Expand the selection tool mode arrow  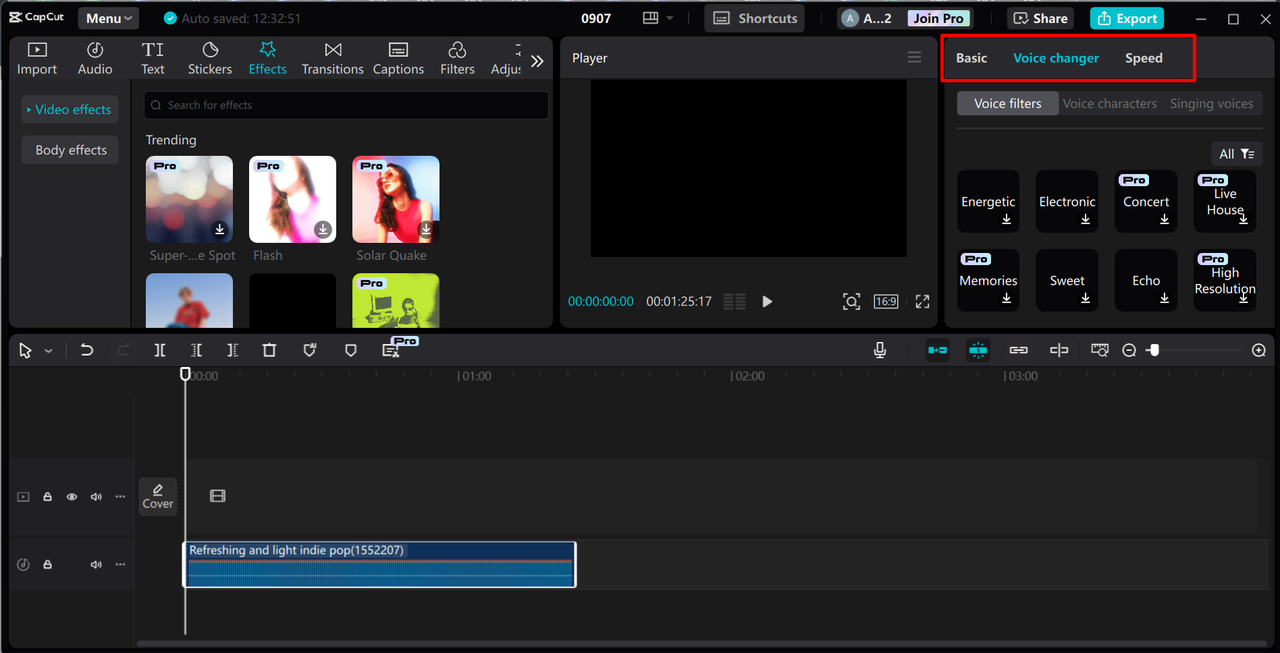(48, 351)
